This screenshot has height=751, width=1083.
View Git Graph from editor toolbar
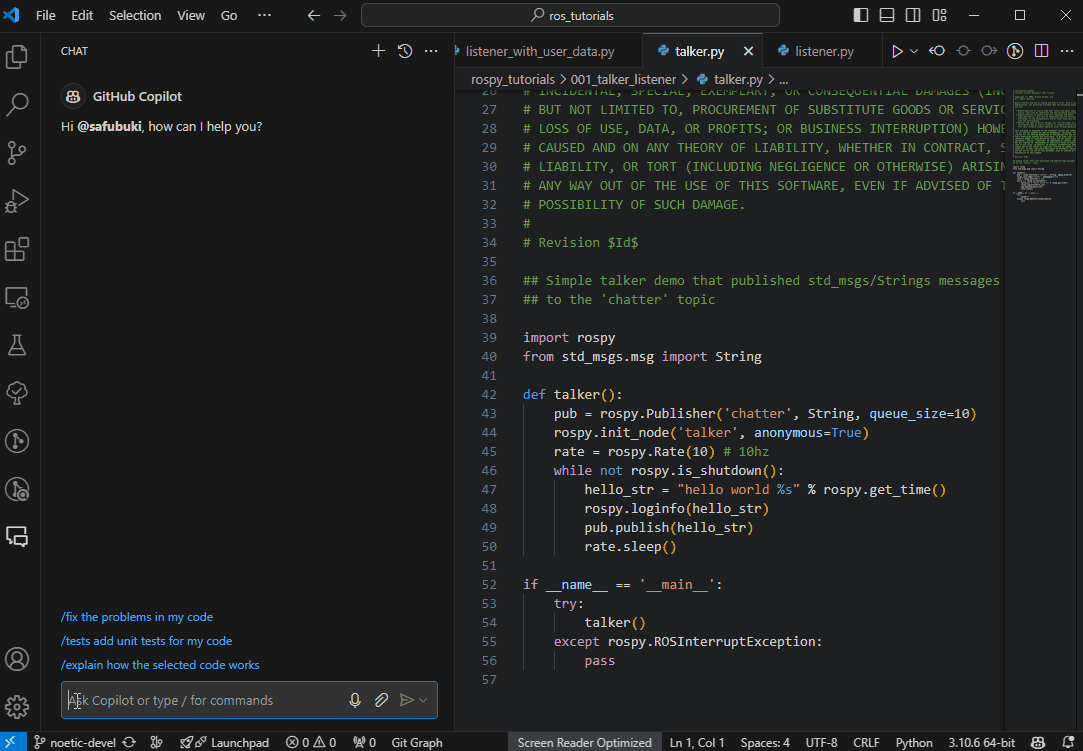(1015, 51)
